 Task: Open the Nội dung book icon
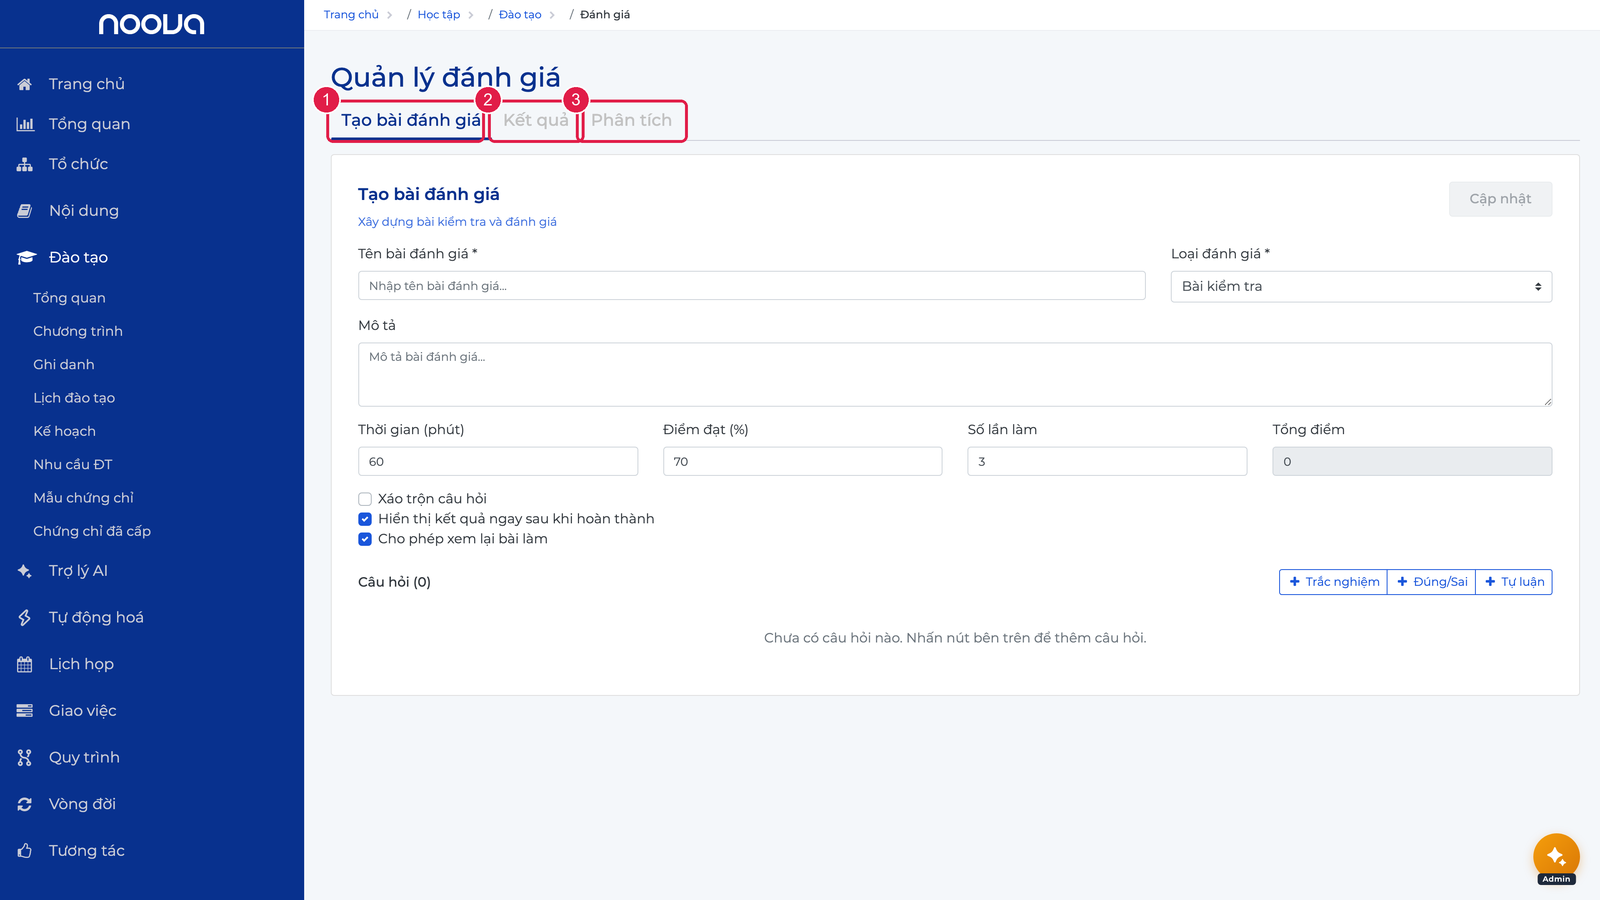[25, 211]
